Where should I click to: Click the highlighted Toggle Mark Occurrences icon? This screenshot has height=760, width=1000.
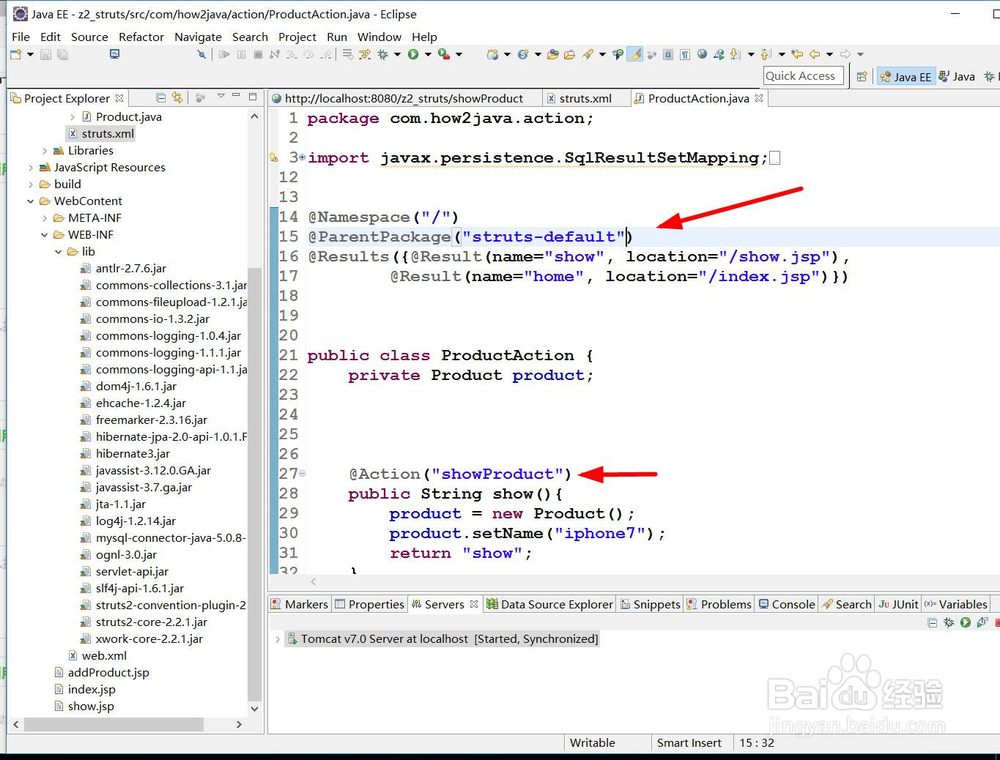click(635, 54)
